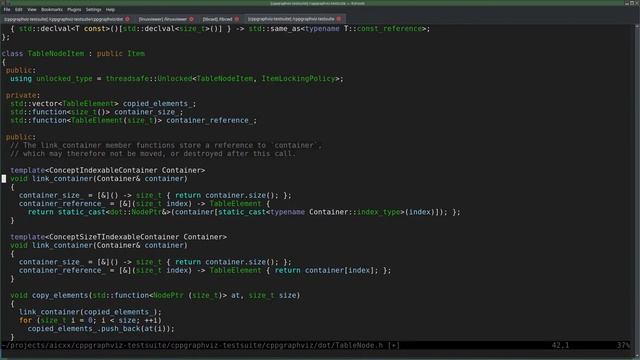Click 'index_type' in the static_cast expression
Screen dimensions: 640x360
(x=378, y=212)
